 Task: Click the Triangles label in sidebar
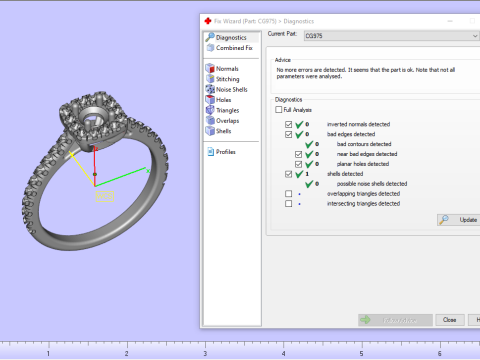pyautogui.click(x=227, y=110)
